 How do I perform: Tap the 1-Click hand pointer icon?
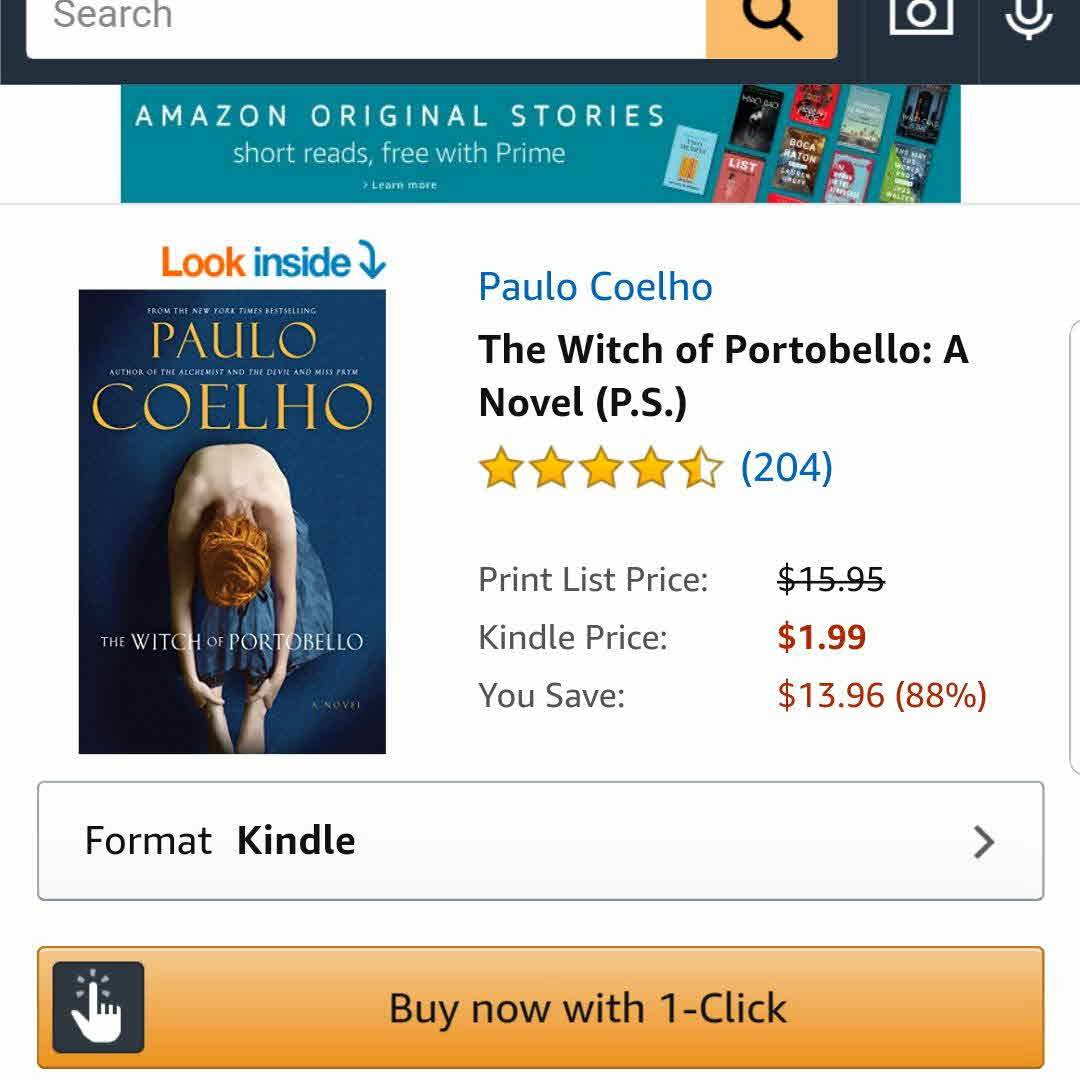pos(98,1007)
